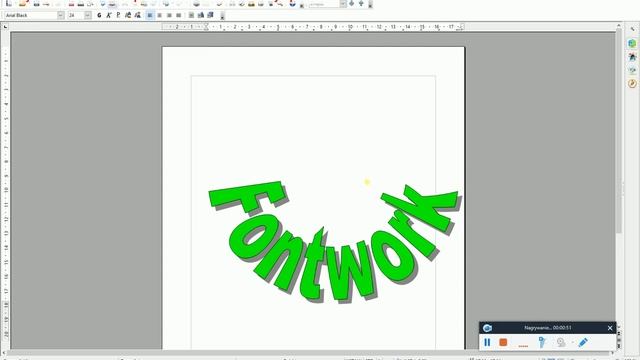The width and height of the screenshot is (640, 360).
Task: Click the recorder logo icon in title bar
Action: (x=487, y=328)
